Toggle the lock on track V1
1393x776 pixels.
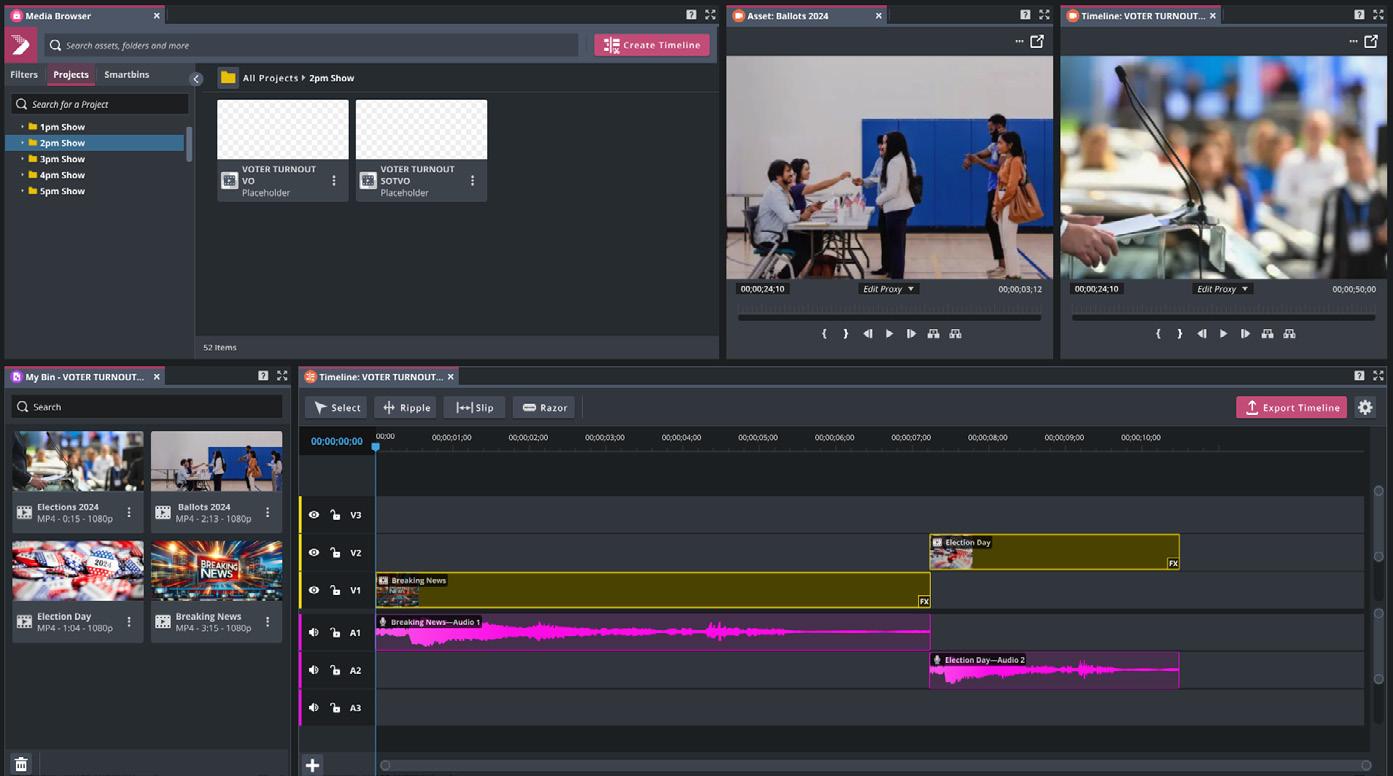[x=335, y=591]
